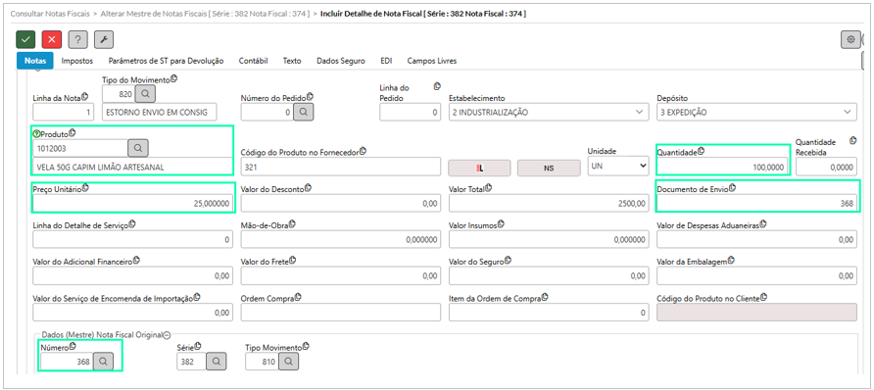Image resolution: width=874 pixels, height=390 pixels.
Task: Expand the Estabelecimento dropdown
Action: tap(548, 112)
